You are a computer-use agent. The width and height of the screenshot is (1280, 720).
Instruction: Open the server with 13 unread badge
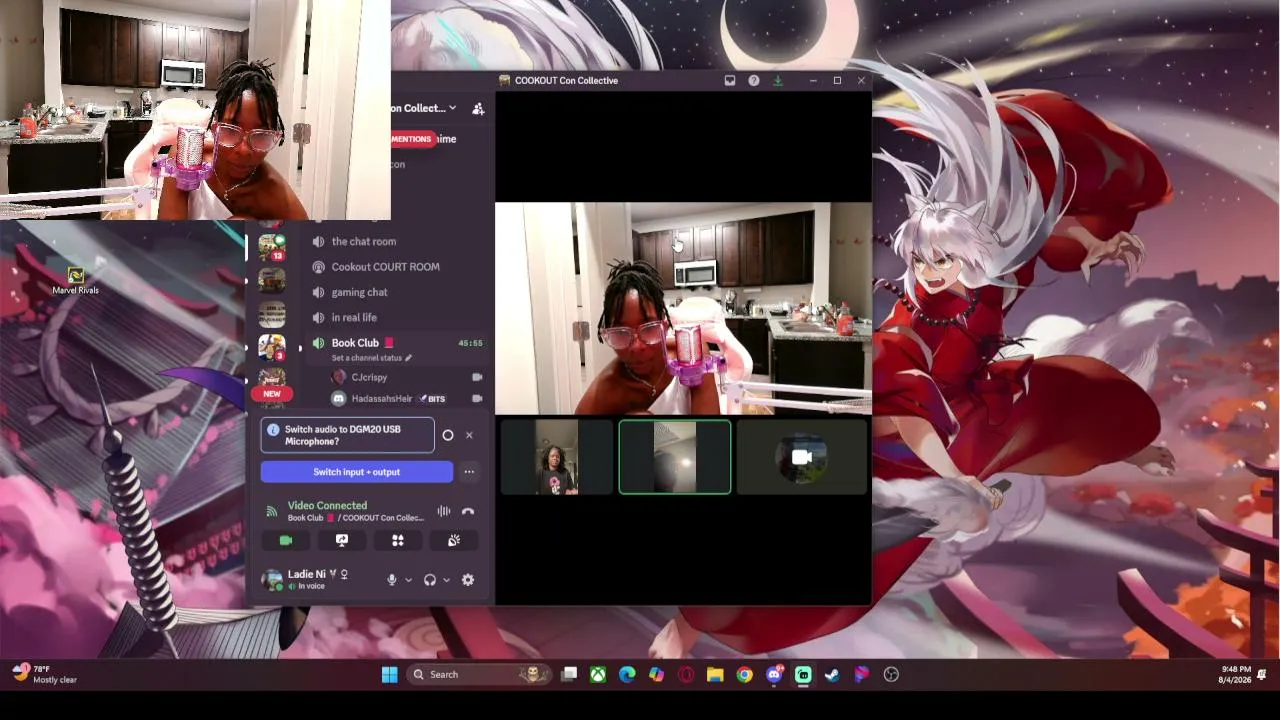point(271,247)
